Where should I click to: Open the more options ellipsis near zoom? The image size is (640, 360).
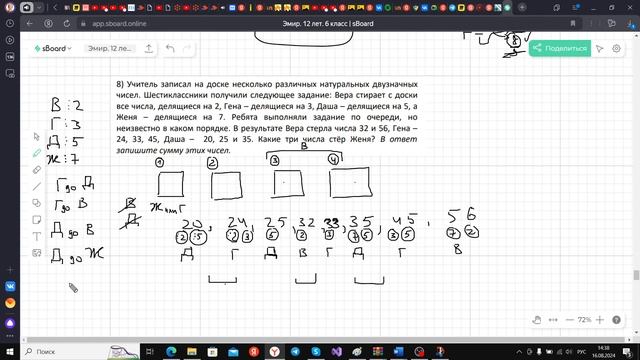(x=553, y=320)
